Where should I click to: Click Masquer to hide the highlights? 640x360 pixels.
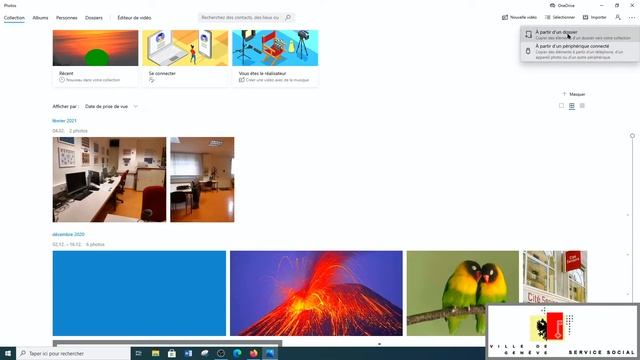pos(573,94)
